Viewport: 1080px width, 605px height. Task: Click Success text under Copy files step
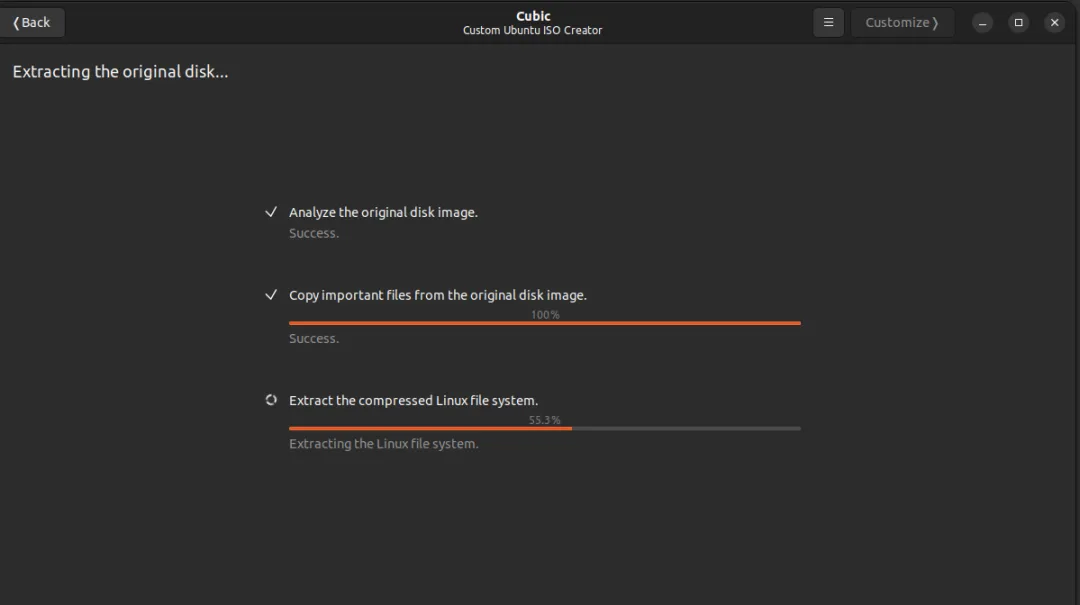tap(313, 338)
